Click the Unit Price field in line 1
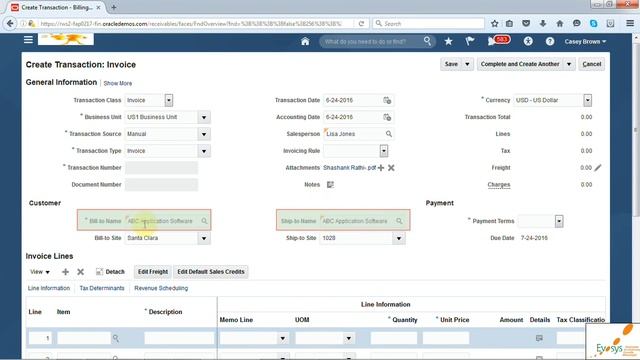 pos(446,338)
